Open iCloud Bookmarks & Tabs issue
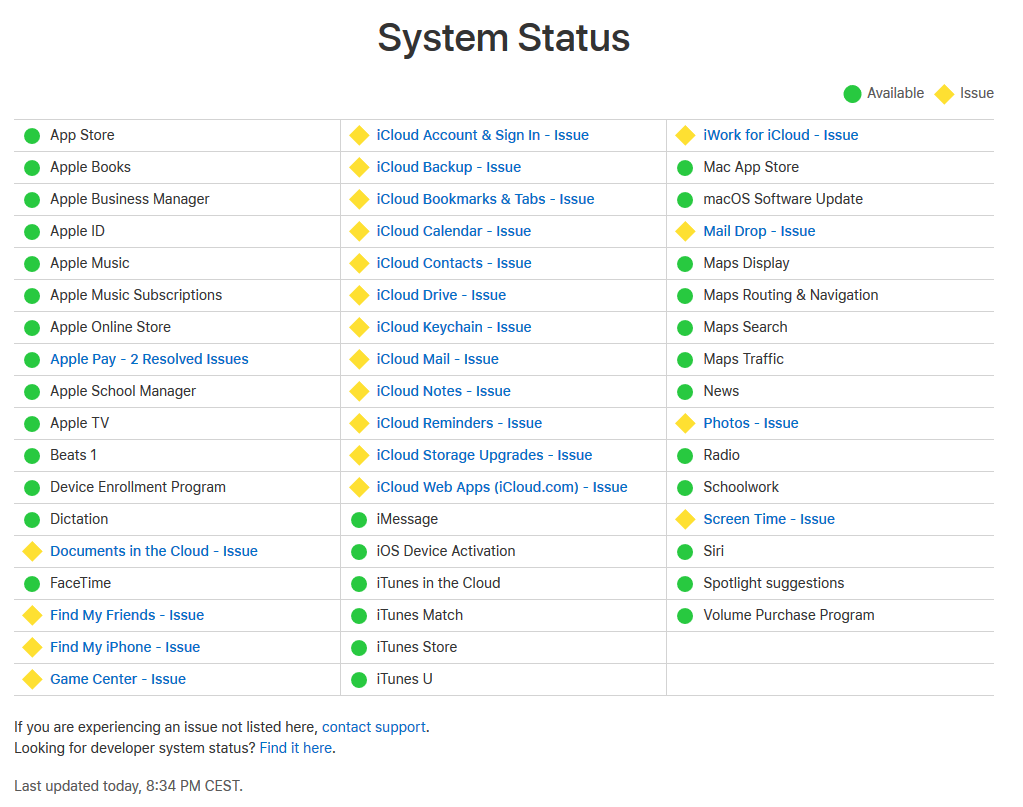Screen dimensions: 1023x807 tap(485, 199)
